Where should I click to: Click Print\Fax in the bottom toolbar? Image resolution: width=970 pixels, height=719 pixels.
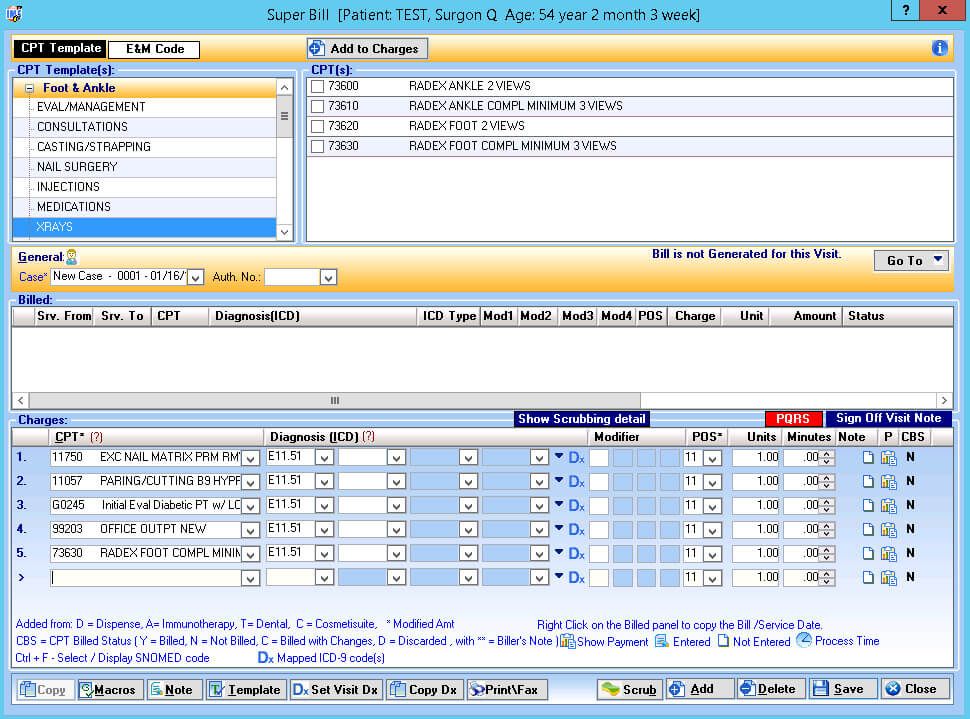tap(507, 689)
